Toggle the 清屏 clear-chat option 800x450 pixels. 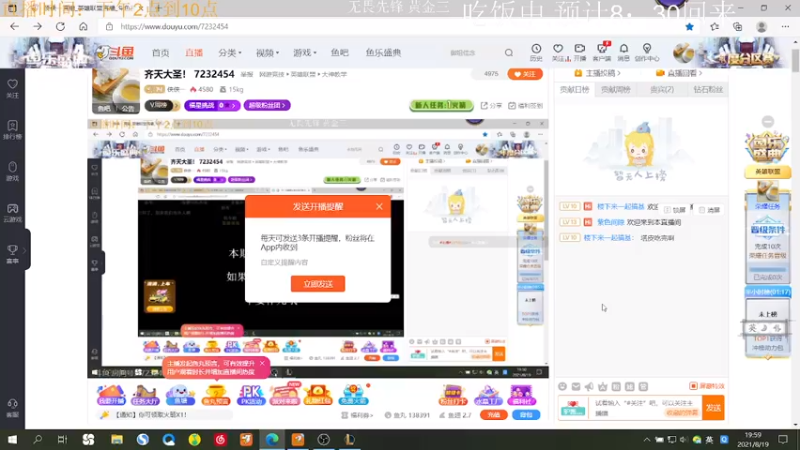click(709, 210)
